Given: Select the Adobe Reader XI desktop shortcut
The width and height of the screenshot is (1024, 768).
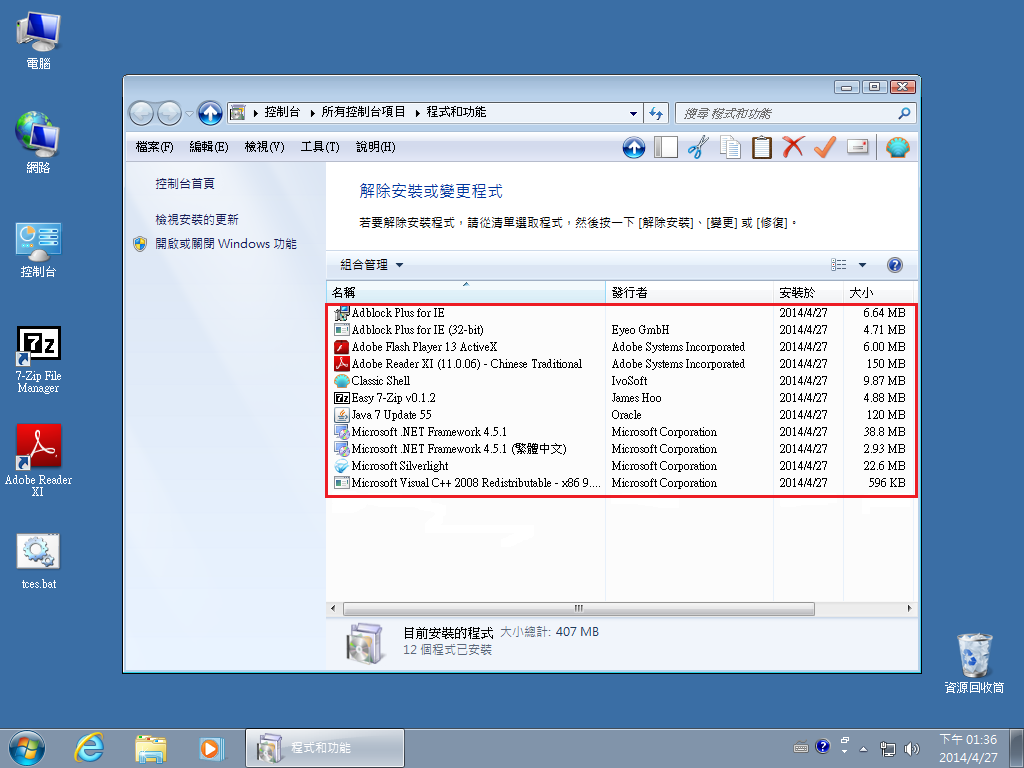Looking at the screenshot, I should tap(39, 460).
